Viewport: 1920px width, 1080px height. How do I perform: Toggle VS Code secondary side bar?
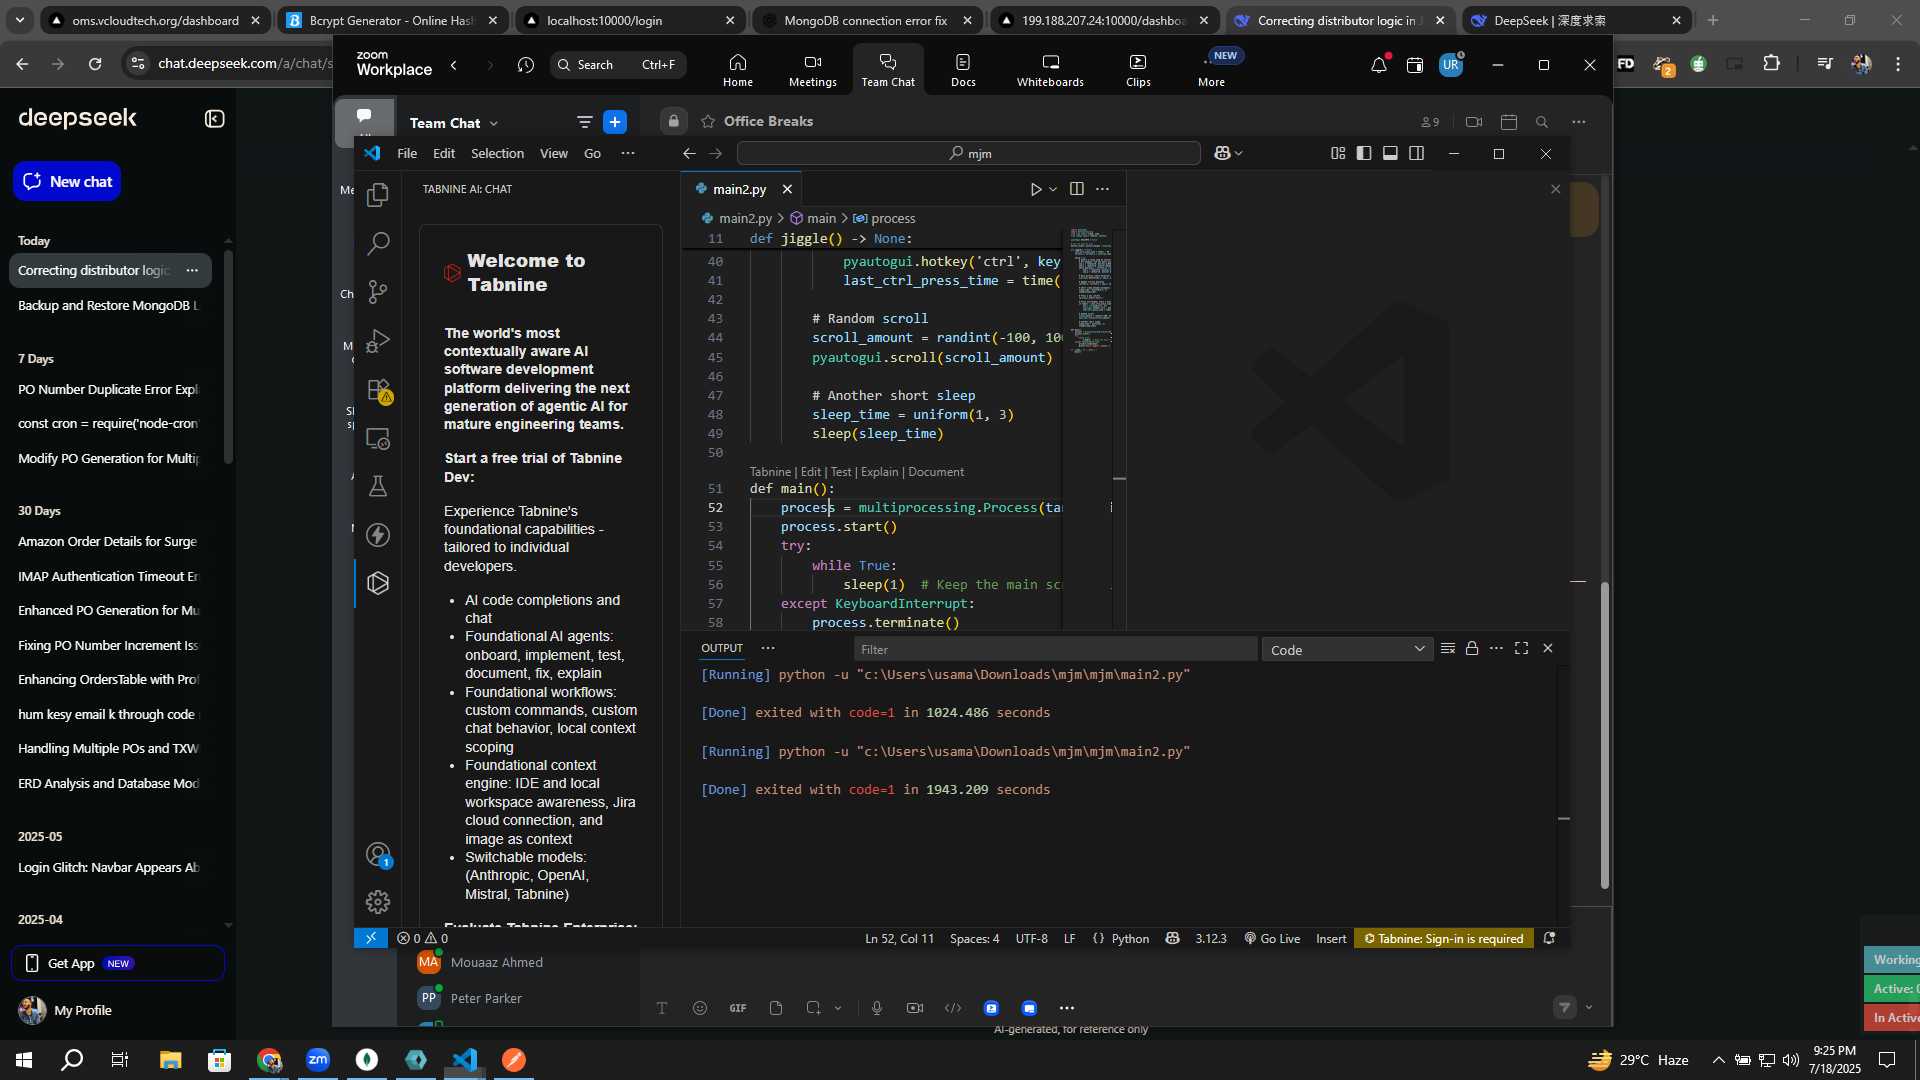pyautogui.click(x=1417, y=153)
